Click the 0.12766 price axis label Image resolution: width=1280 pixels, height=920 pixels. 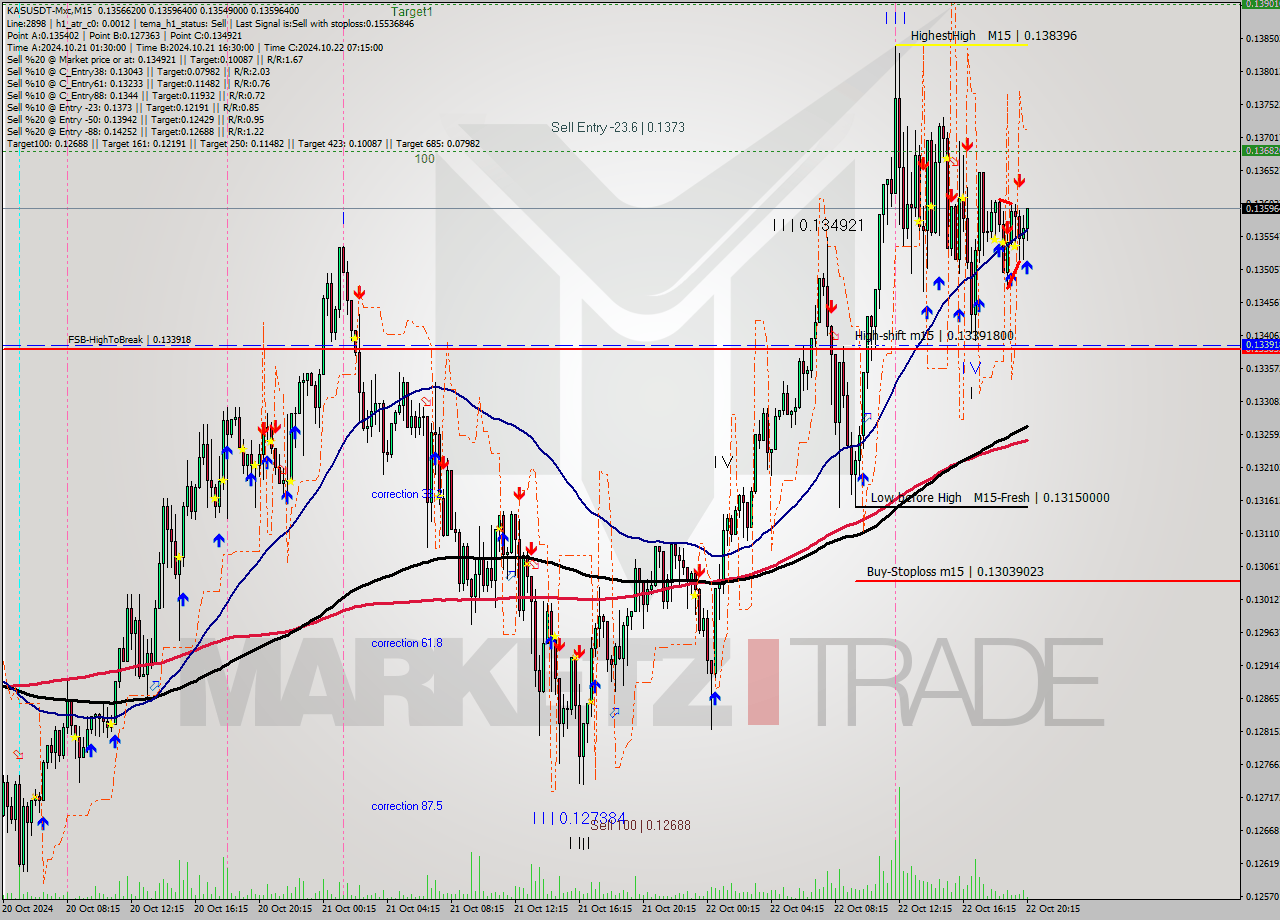pos(1262,765)
